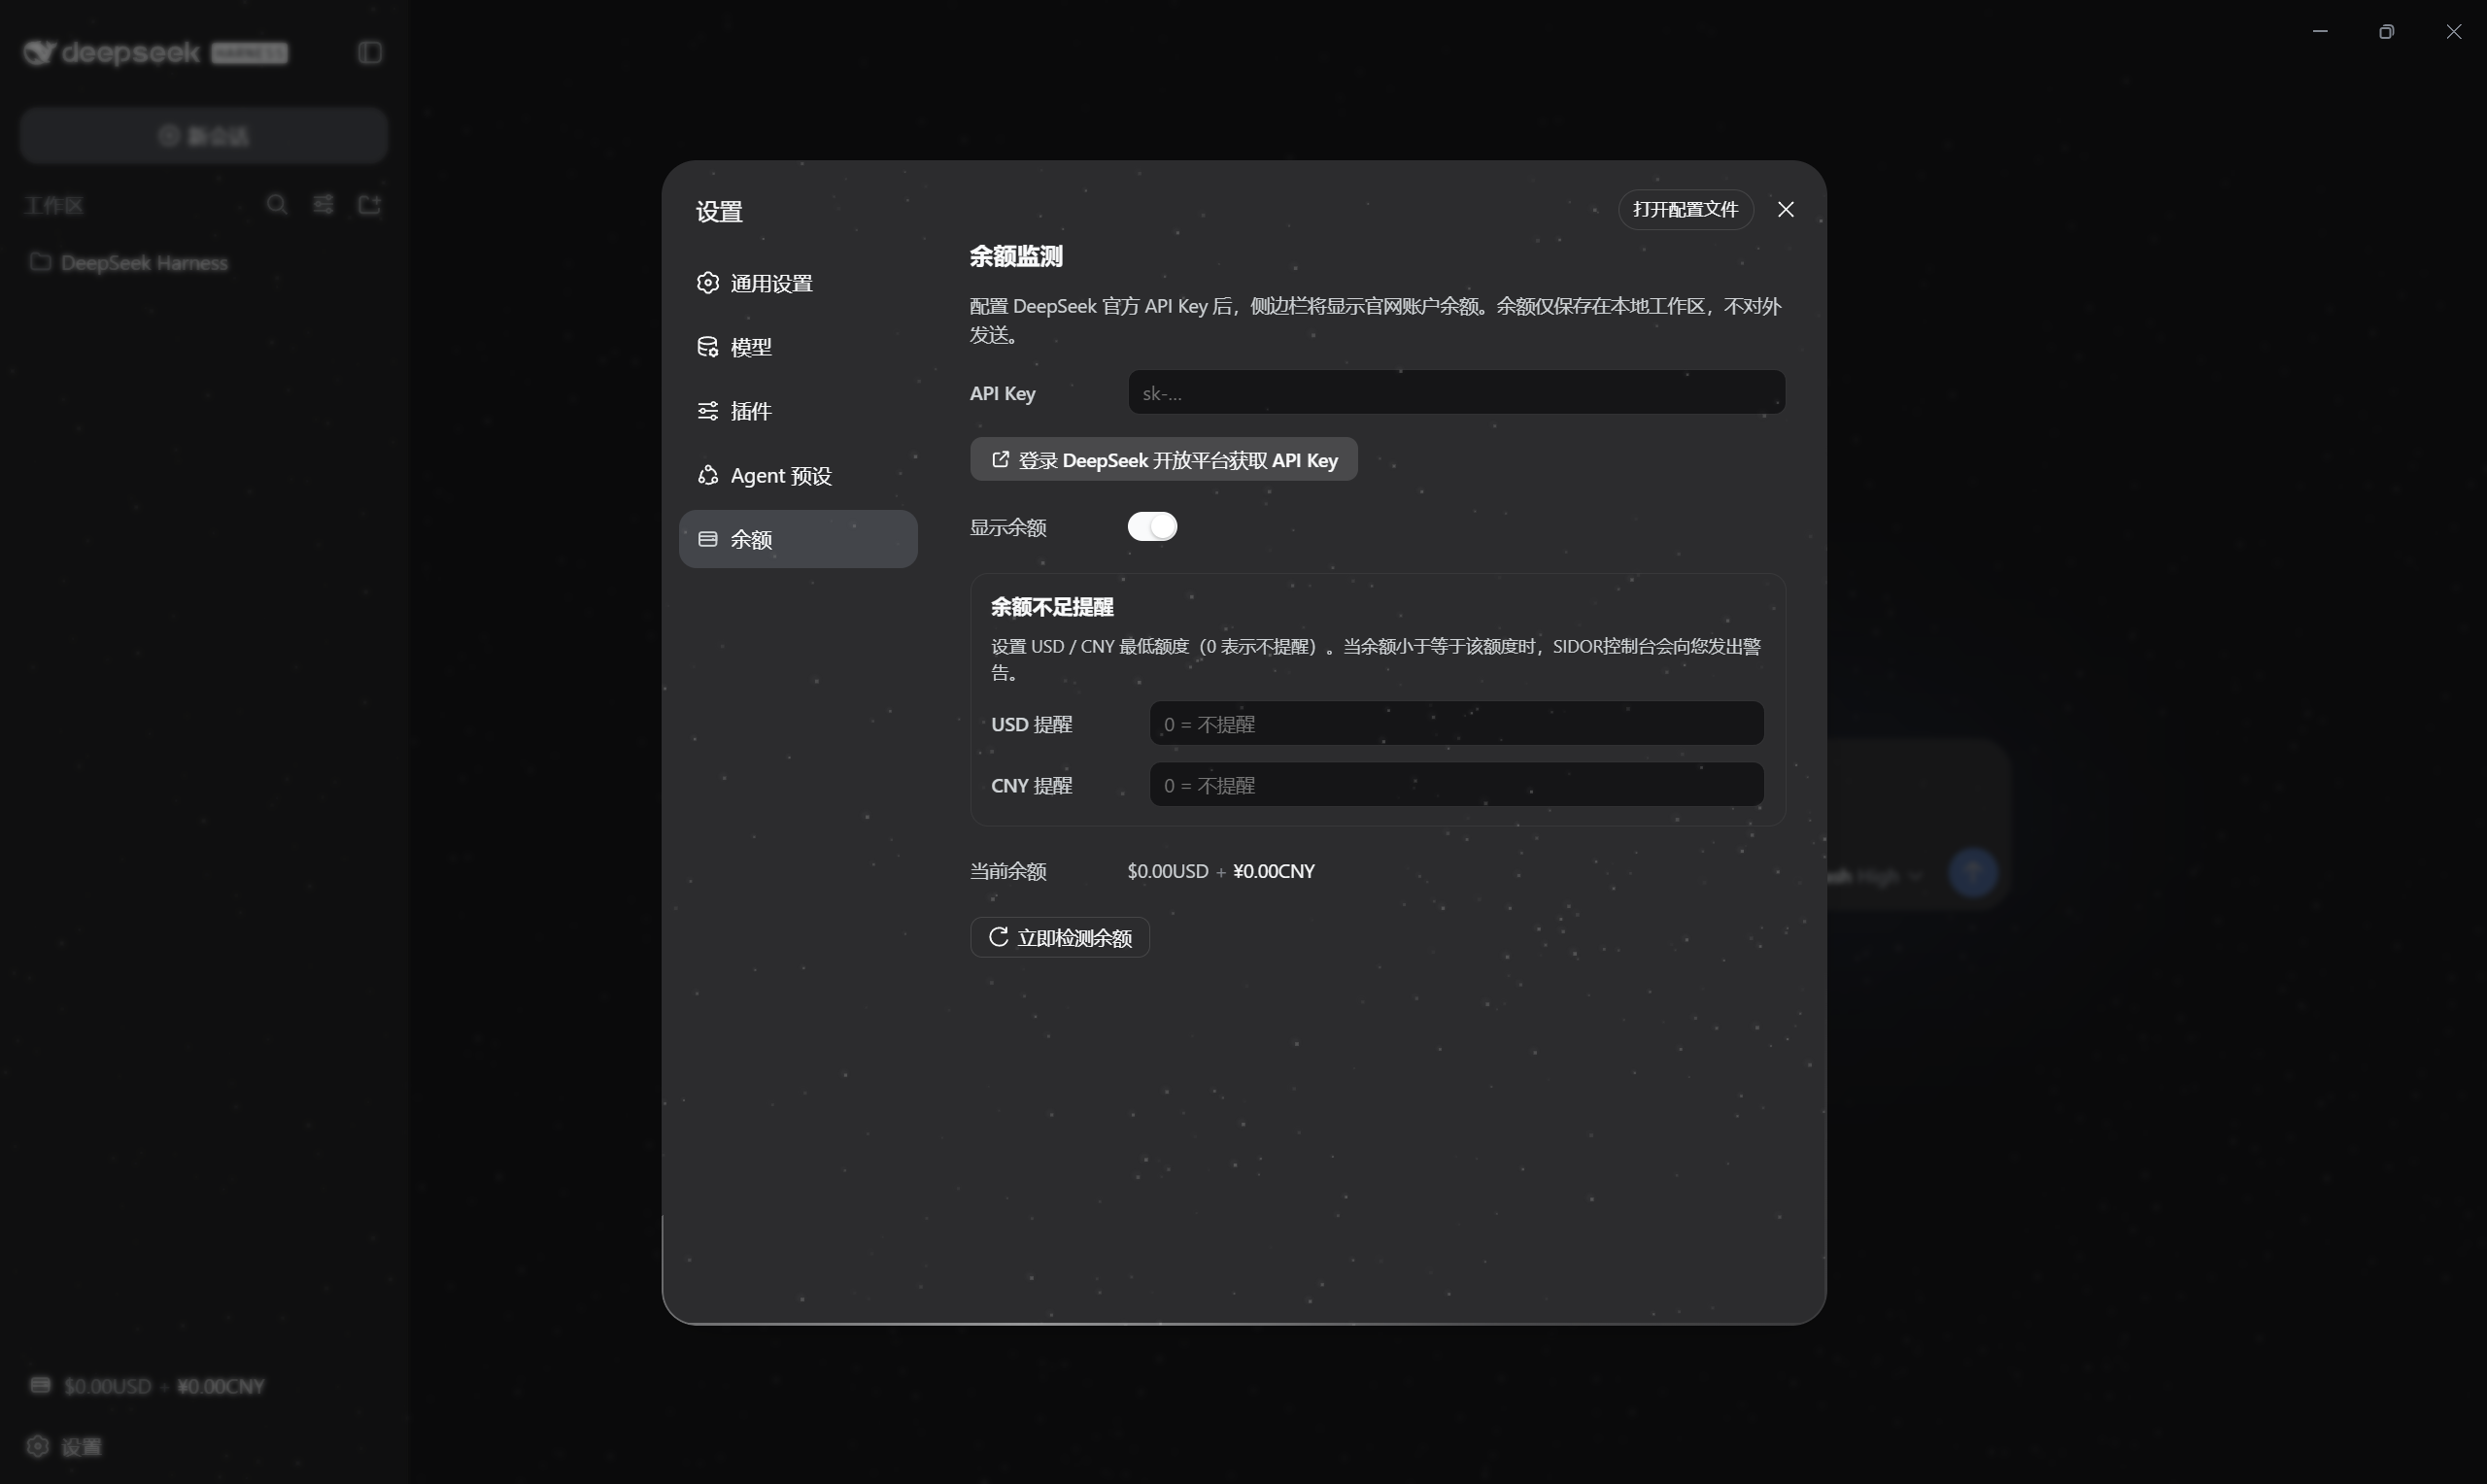Click the balance readout at the sidebar bottom
Viewport: 2487px width, 1484px height.
click(147, 1386)
